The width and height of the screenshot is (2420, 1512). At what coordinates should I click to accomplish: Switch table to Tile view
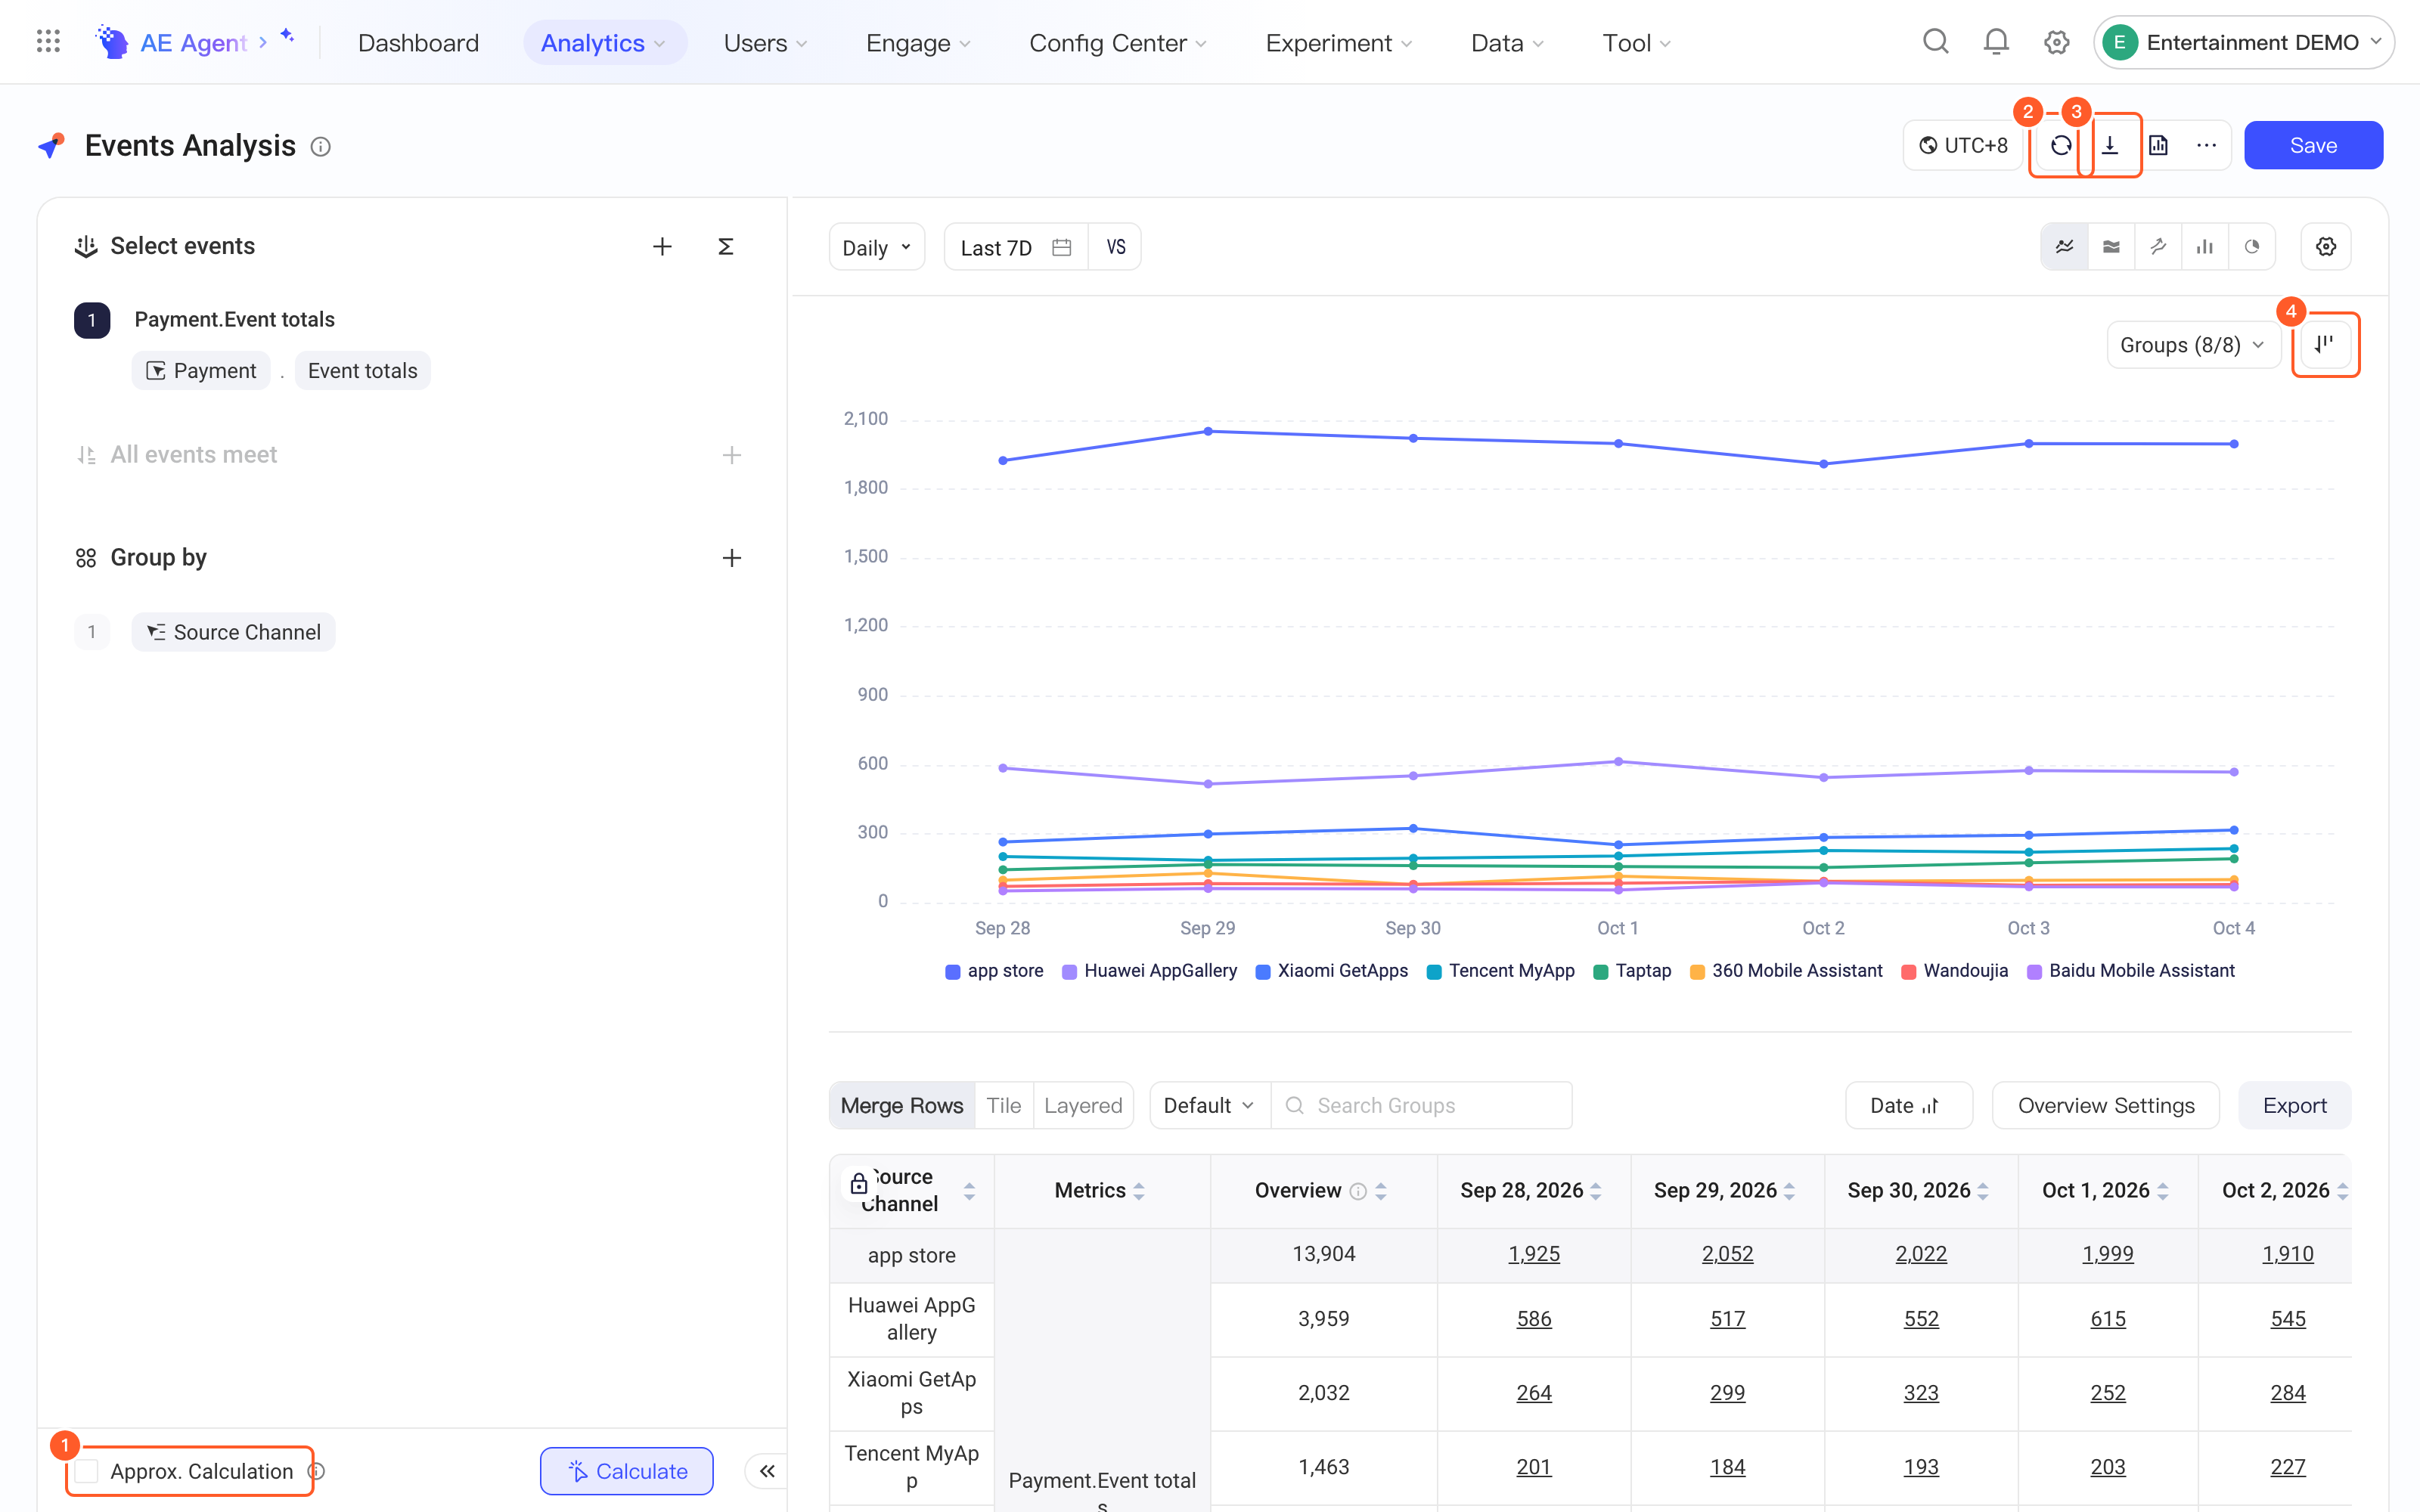click(x=1003, y=1106)
